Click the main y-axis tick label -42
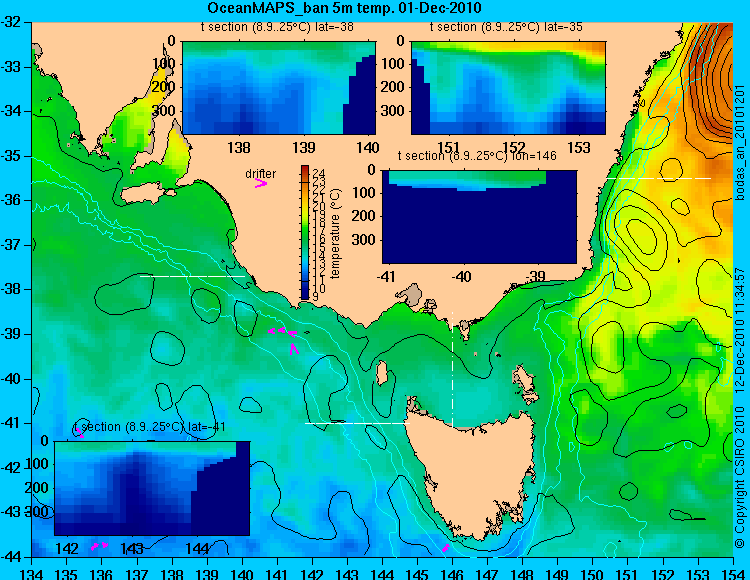The width and height of the screenshot is (750, 580). 11,468
